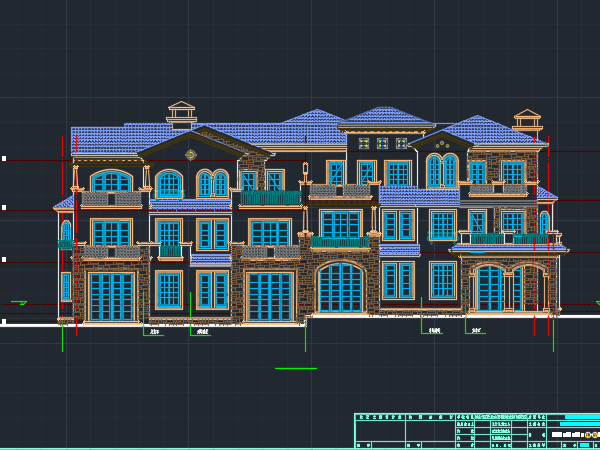Select the large arched central ground-floor window
The image size is (600, 450).
pos(341,287)
